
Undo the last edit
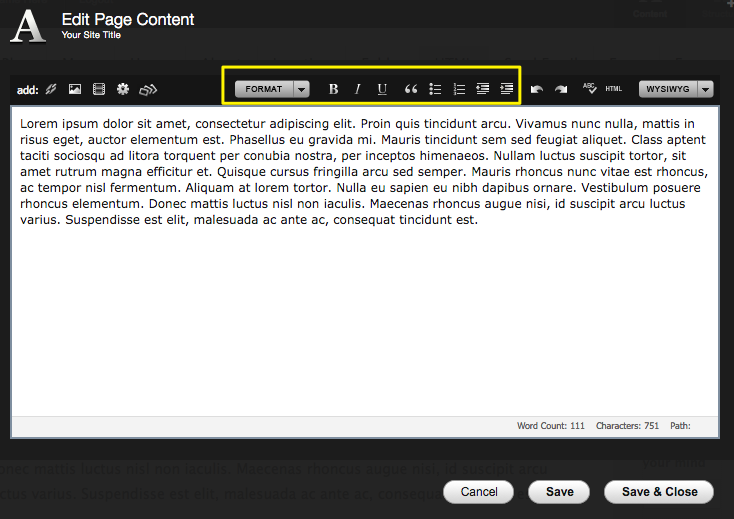point(537,89)
